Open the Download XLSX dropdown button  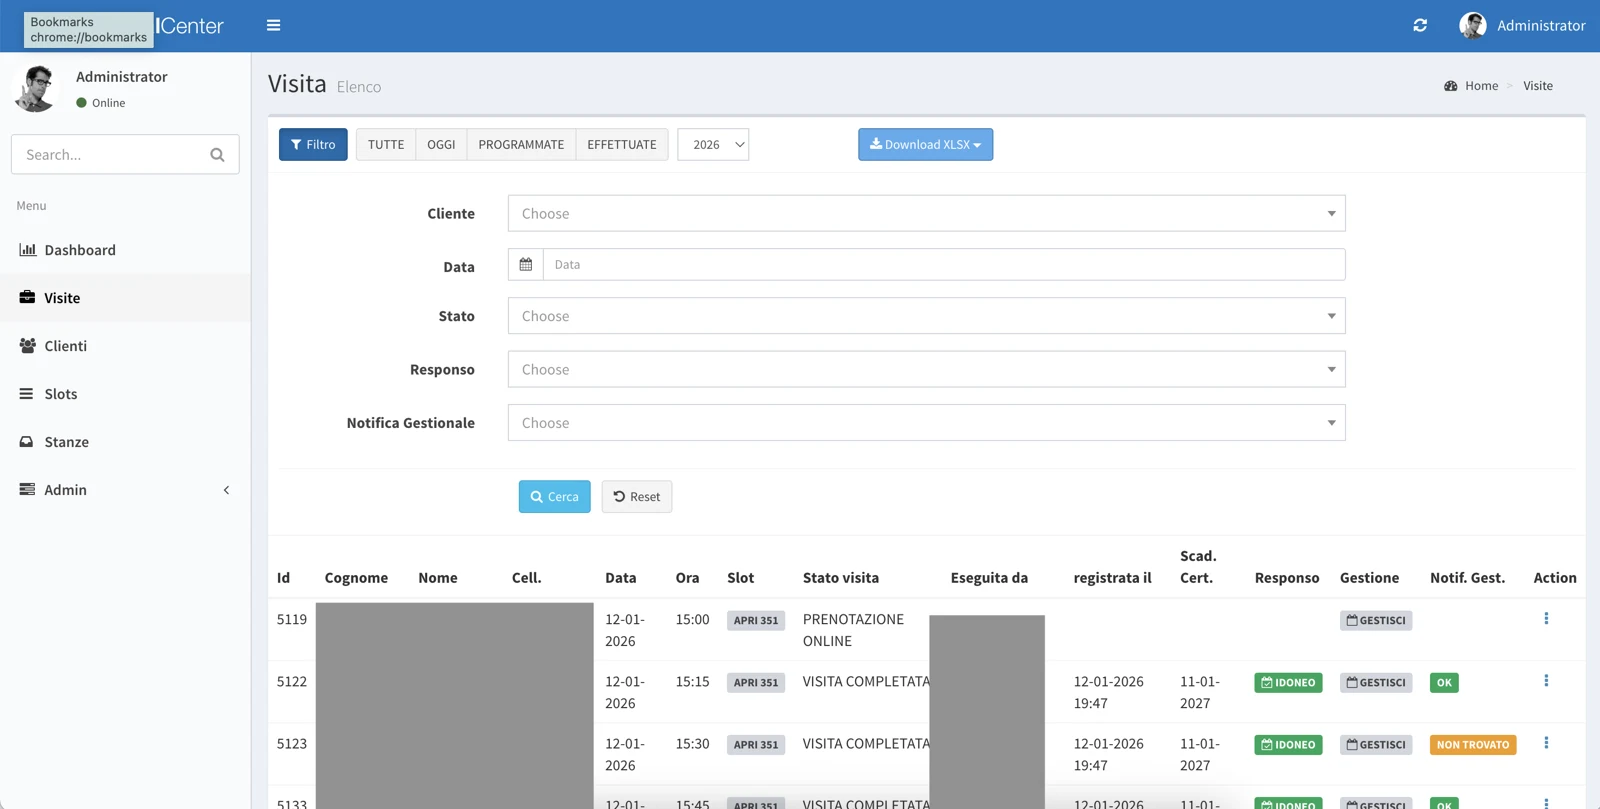click(925, 144)
